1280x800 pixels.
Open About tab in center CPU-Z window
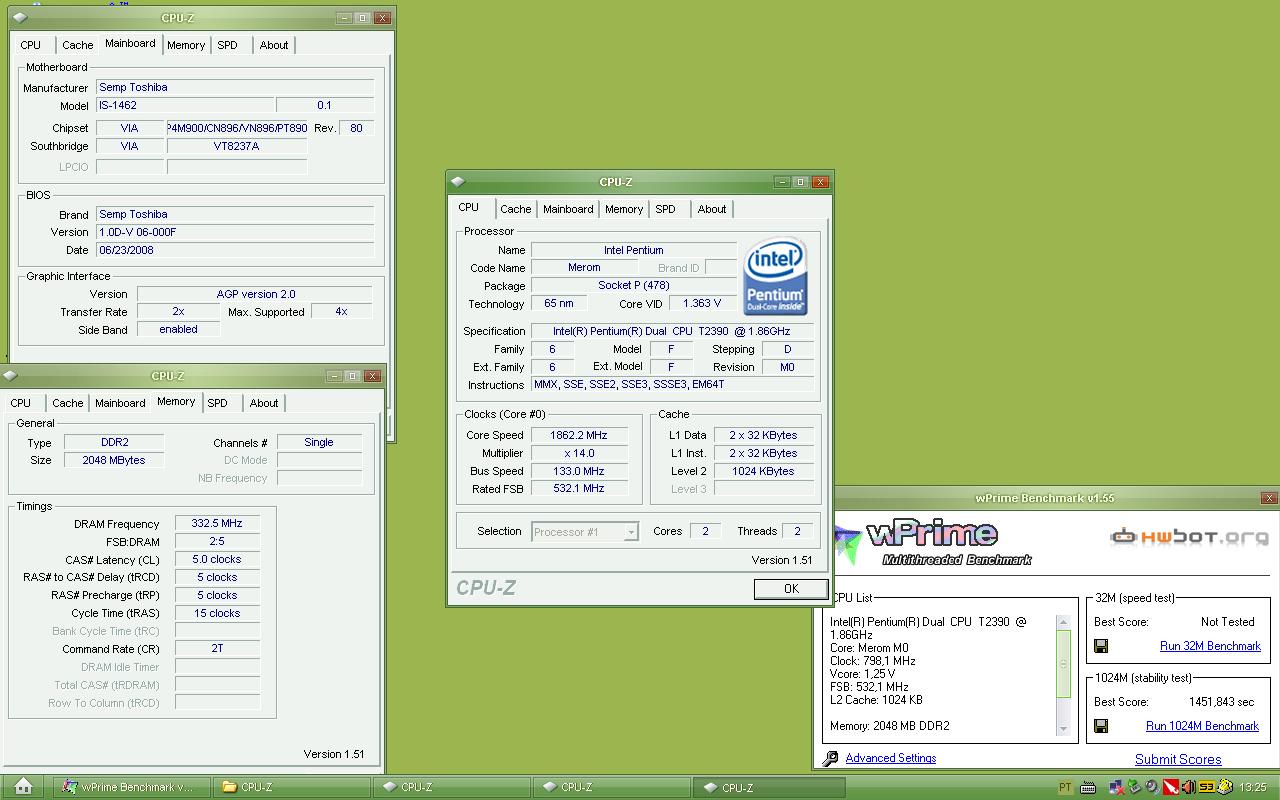coord(712,209)
